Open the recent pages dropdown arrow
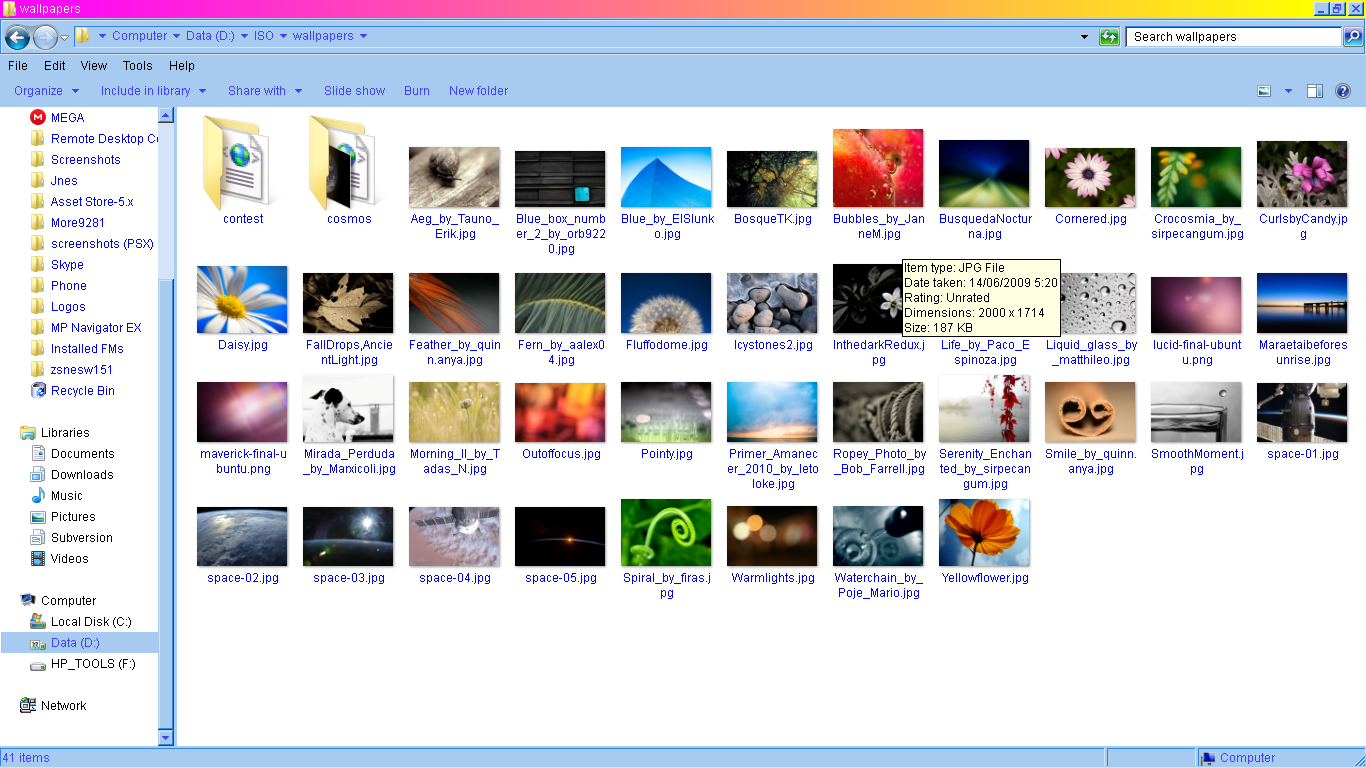1366x768 pixels. coord(65,38)
